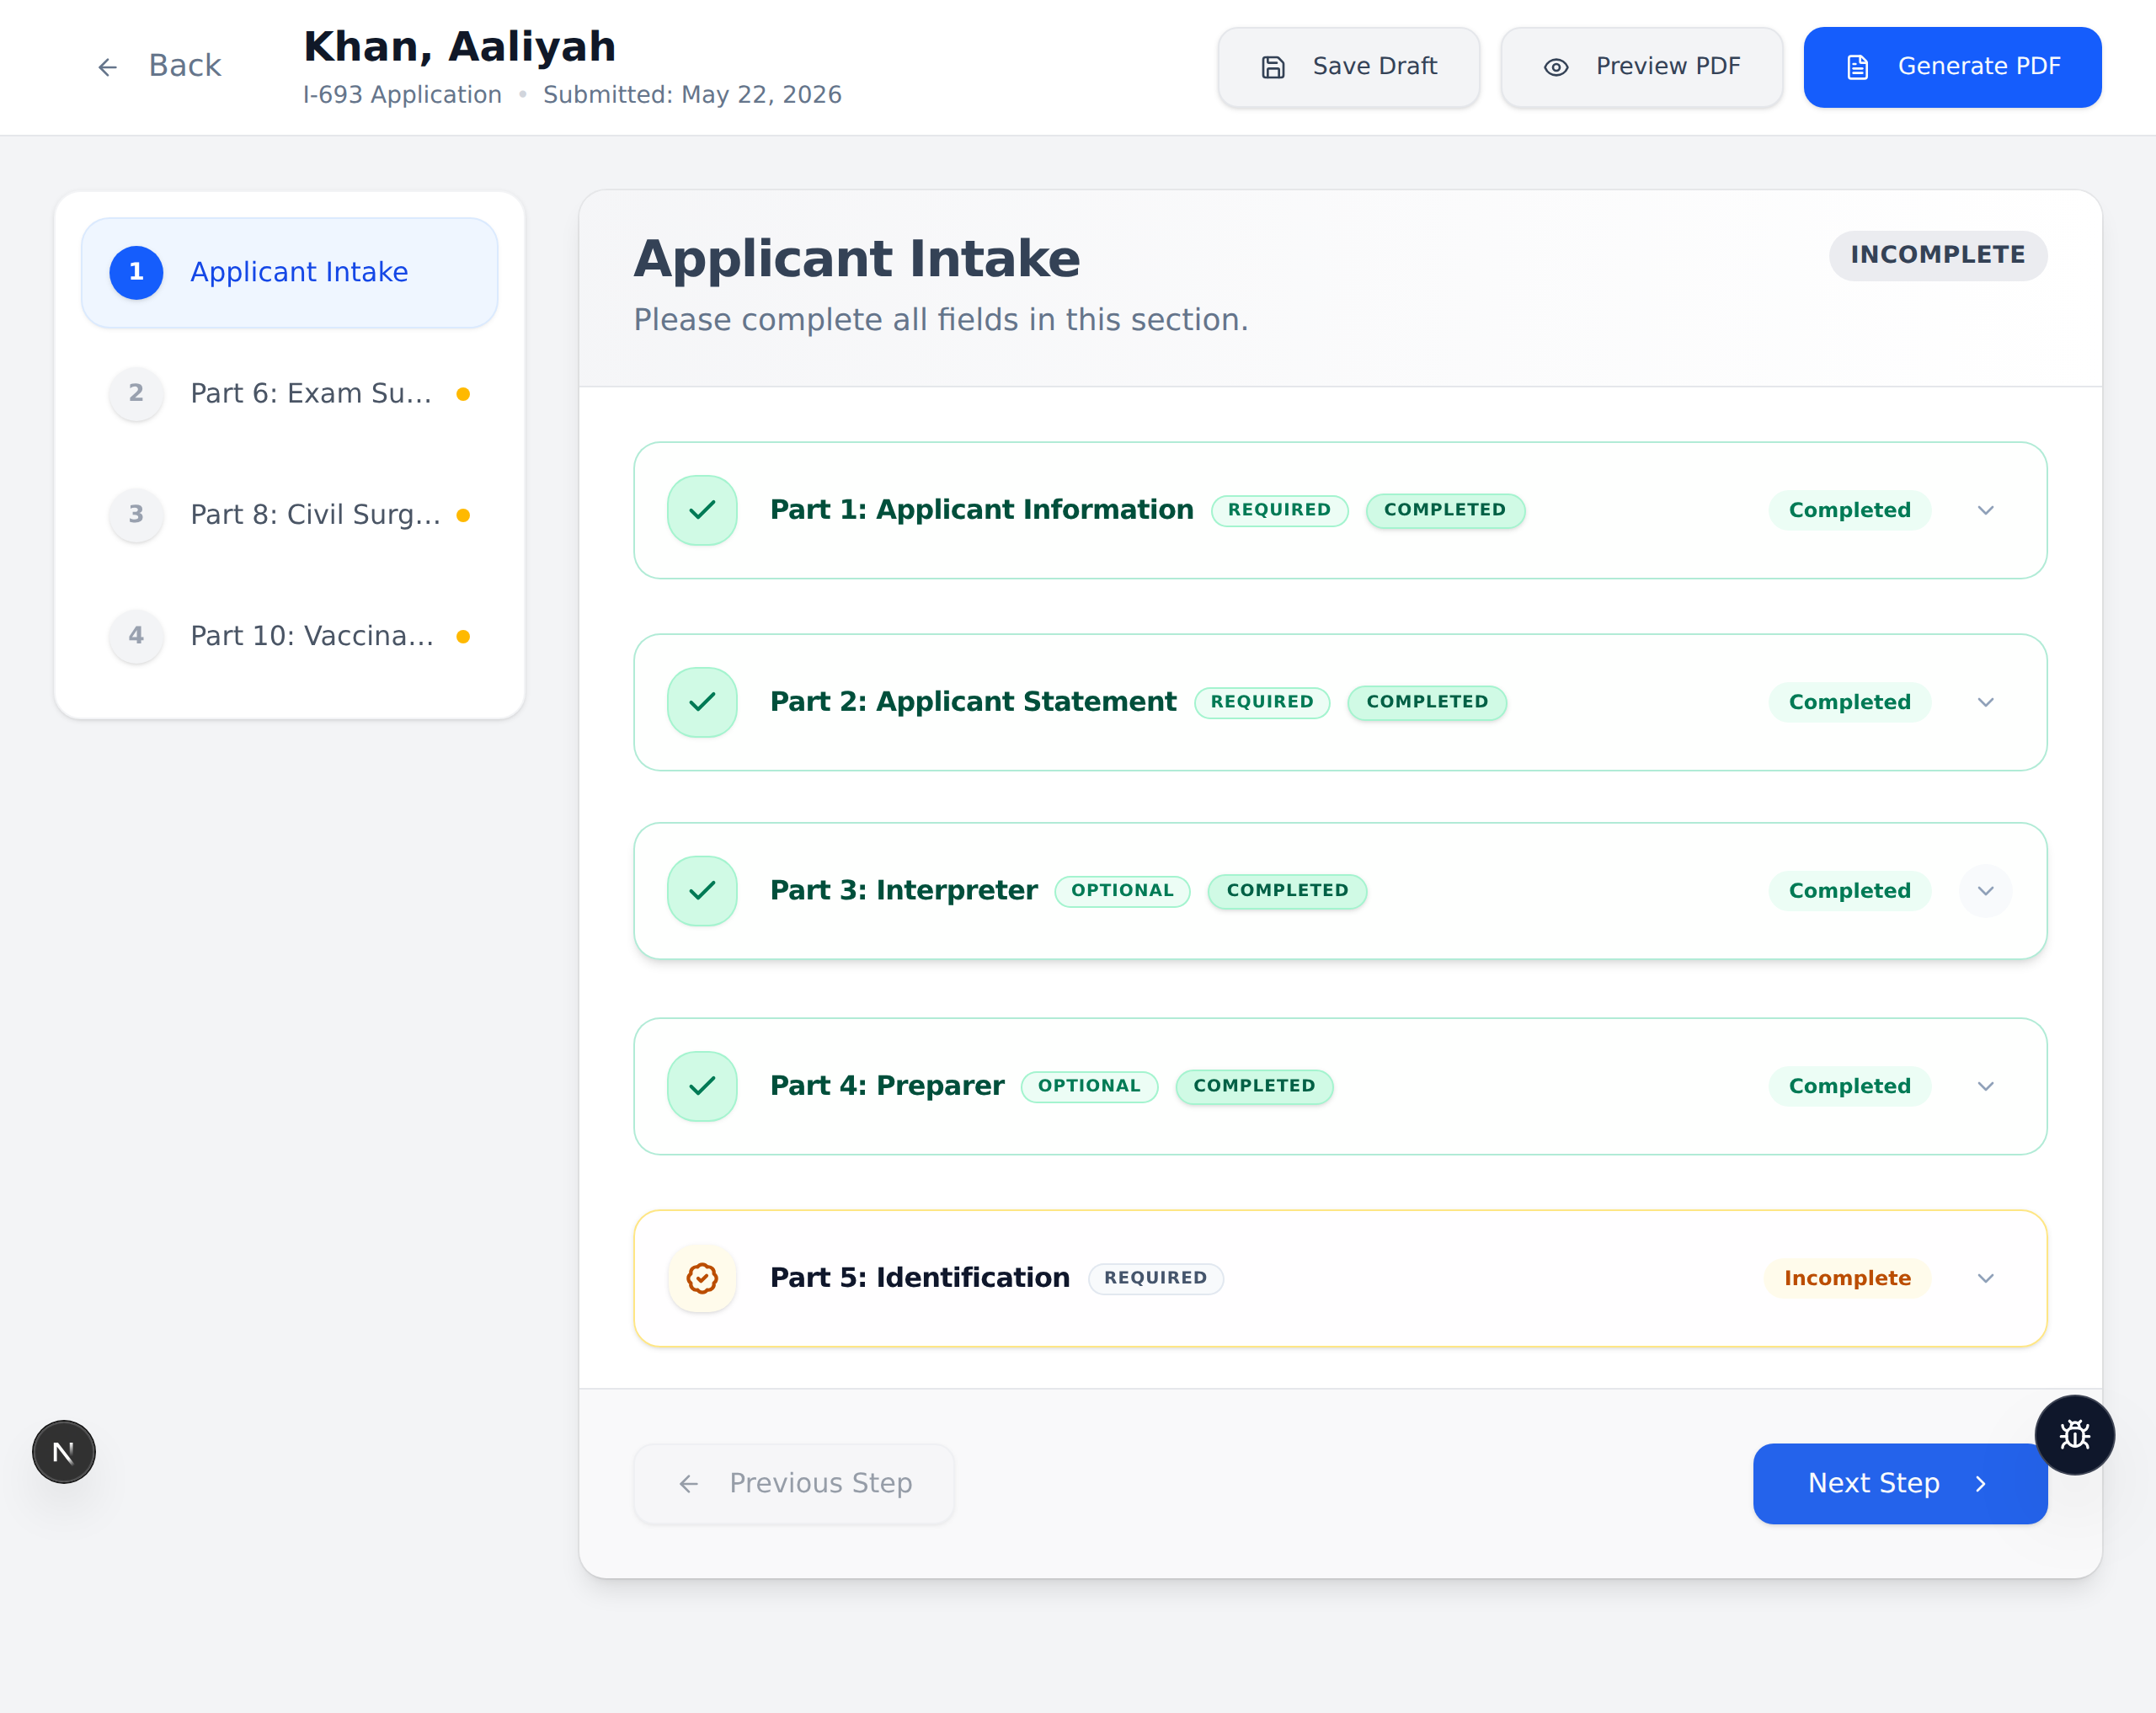The width and height of the screenshot is (2156, 1713).
Task: Expand Part 2: Applicant Statement chevron
Action: point(1986,702)
